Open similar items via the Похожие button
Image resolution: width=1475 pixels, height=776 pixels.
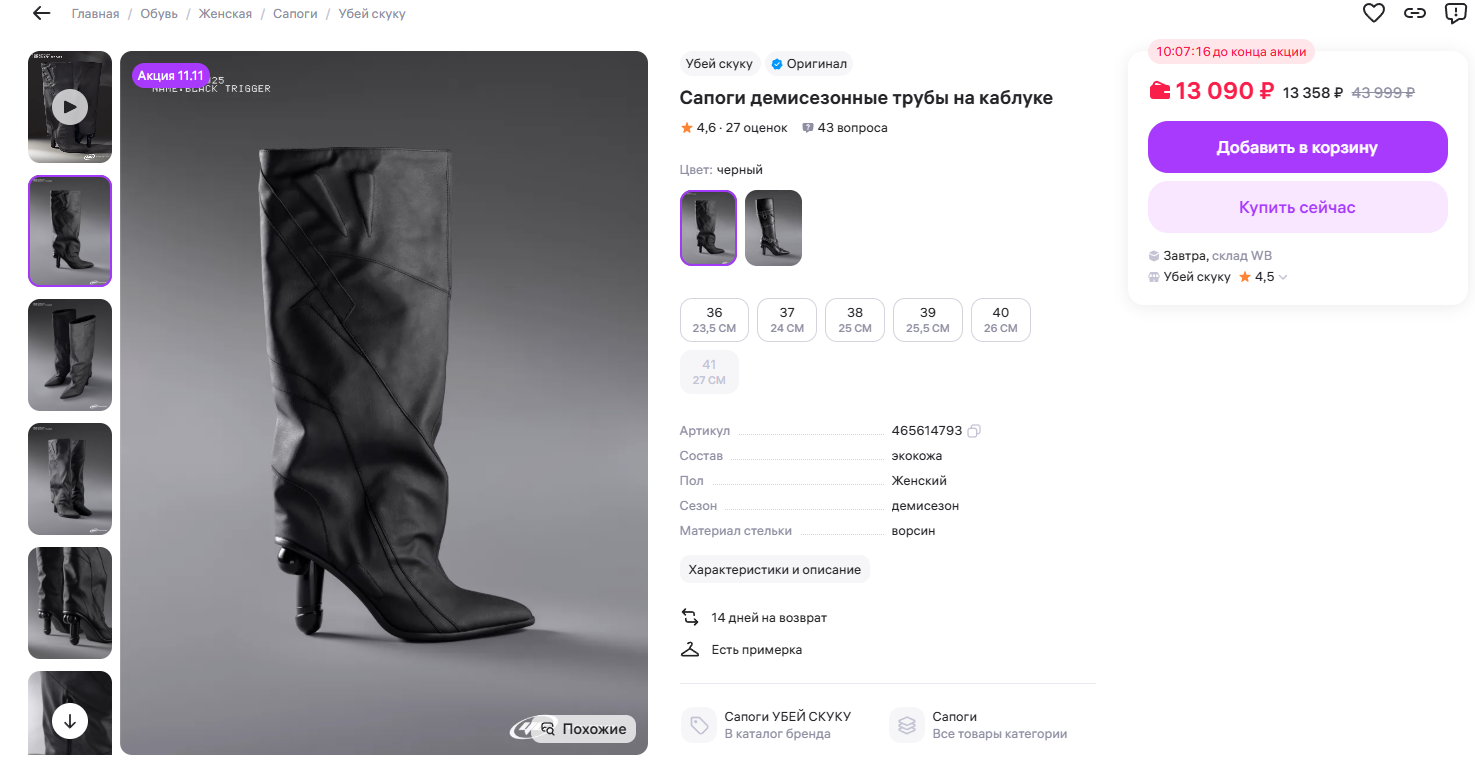click(584, 729)
